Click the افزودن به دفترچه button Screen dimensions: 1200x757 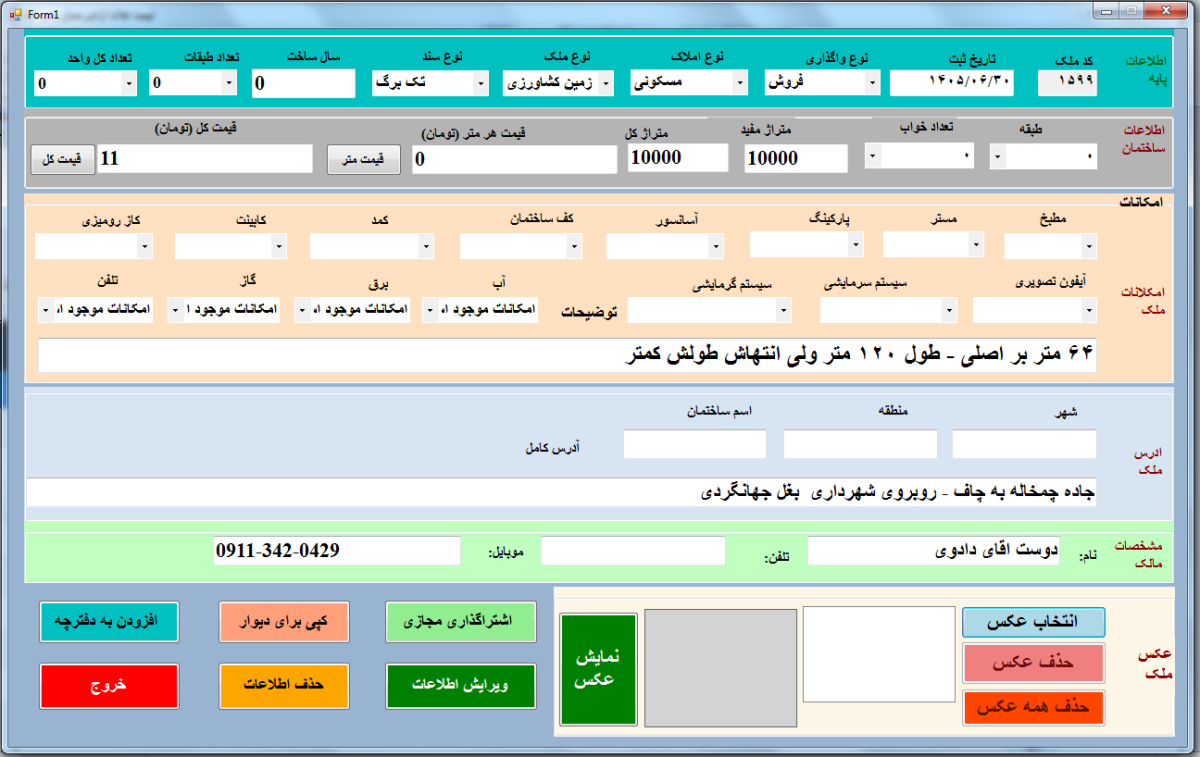pos(110,622)
